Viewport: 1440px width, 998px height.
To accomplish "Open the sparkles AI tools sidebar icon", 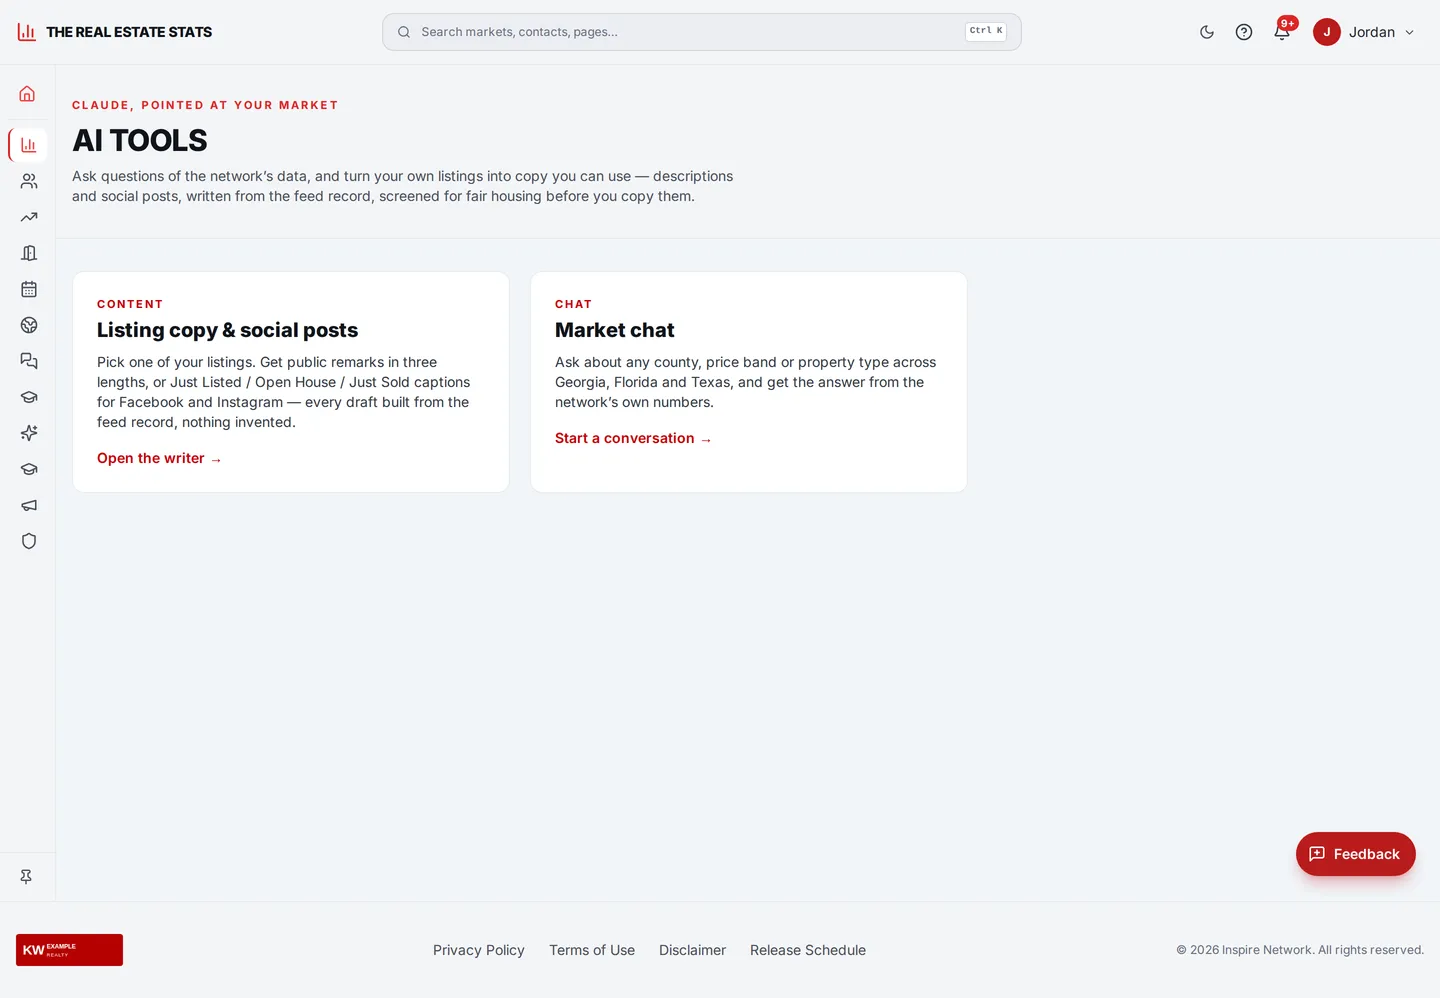I will 29,433.
